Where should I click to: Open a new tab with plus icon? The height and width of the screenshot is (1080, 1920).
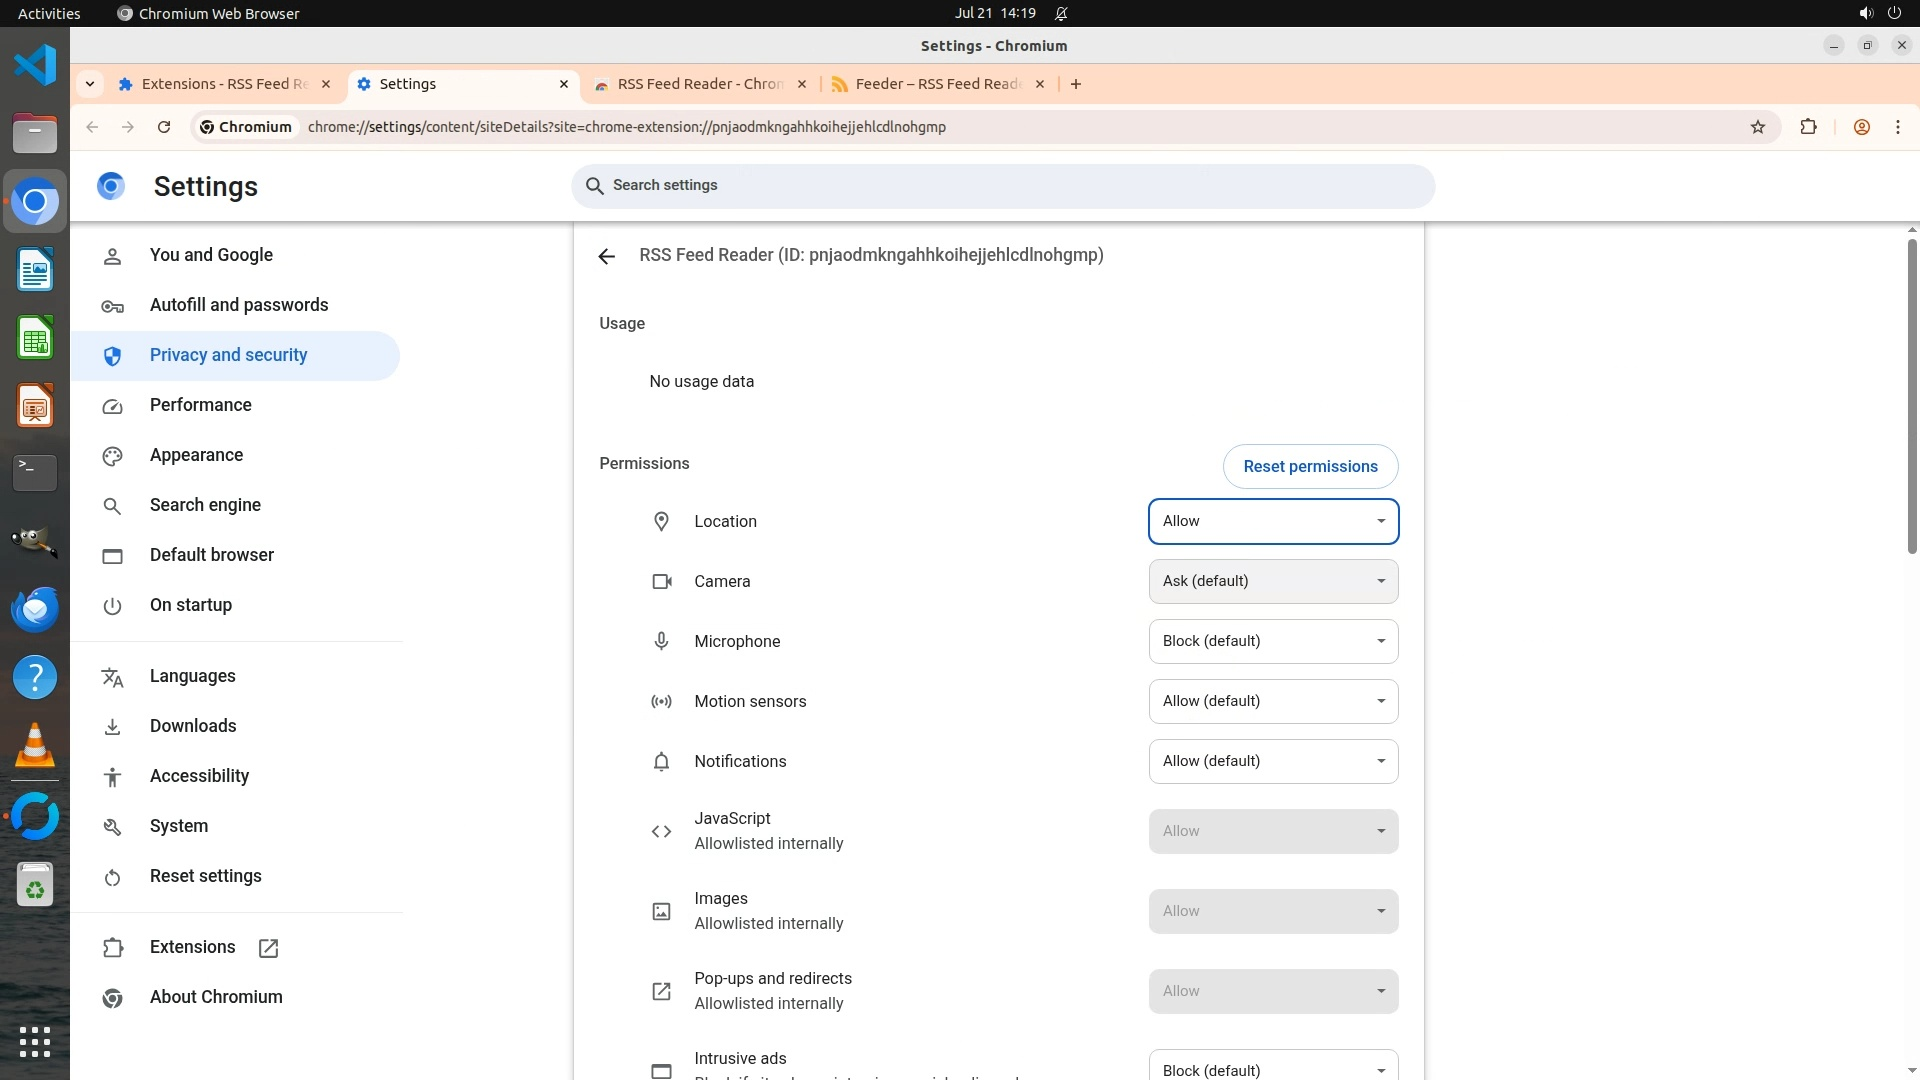pyautogui.click(x=1076, y=84)
